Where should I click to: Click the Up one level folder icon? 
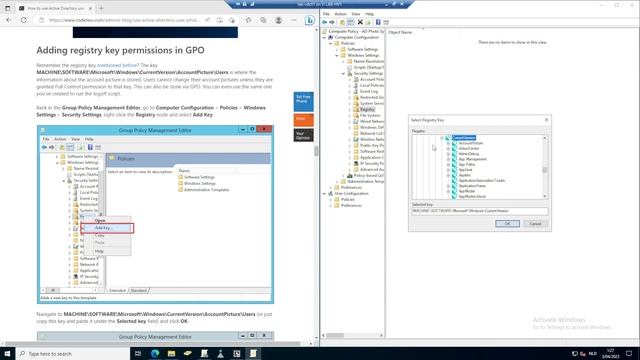tap(342, 22)
